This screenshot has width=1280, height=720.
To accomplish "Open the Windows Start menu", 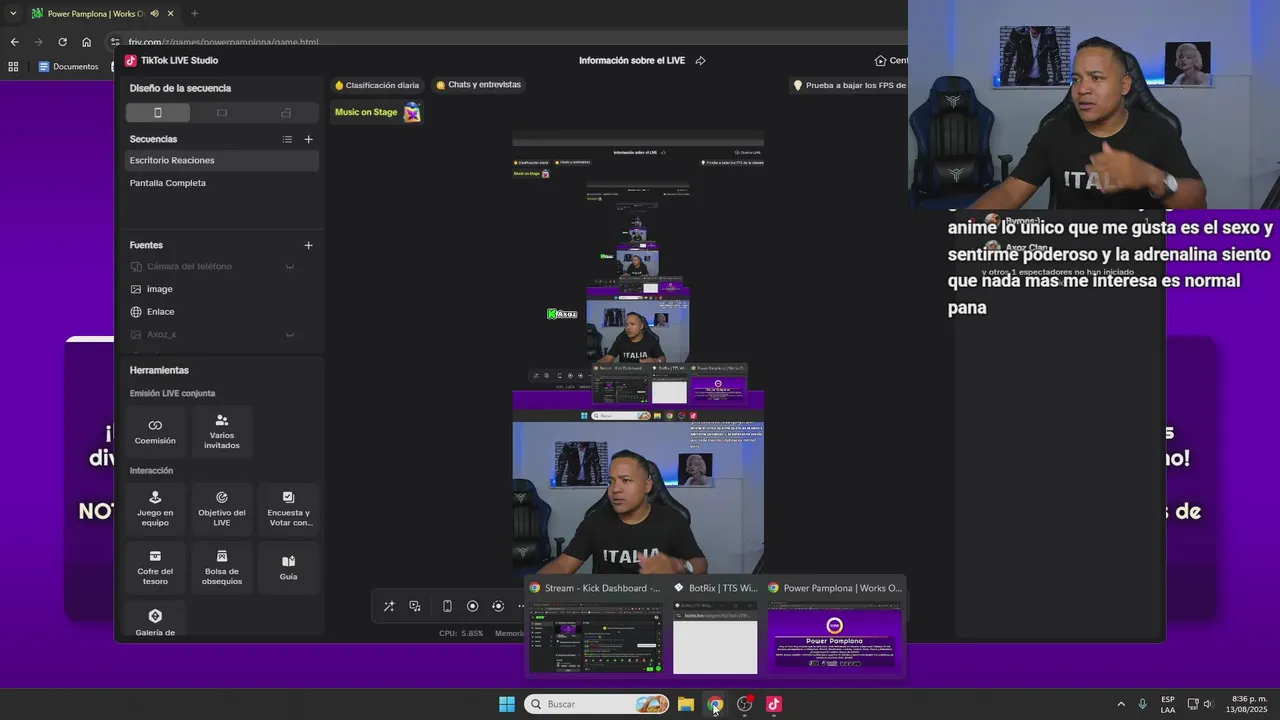I will pos(507,704).
